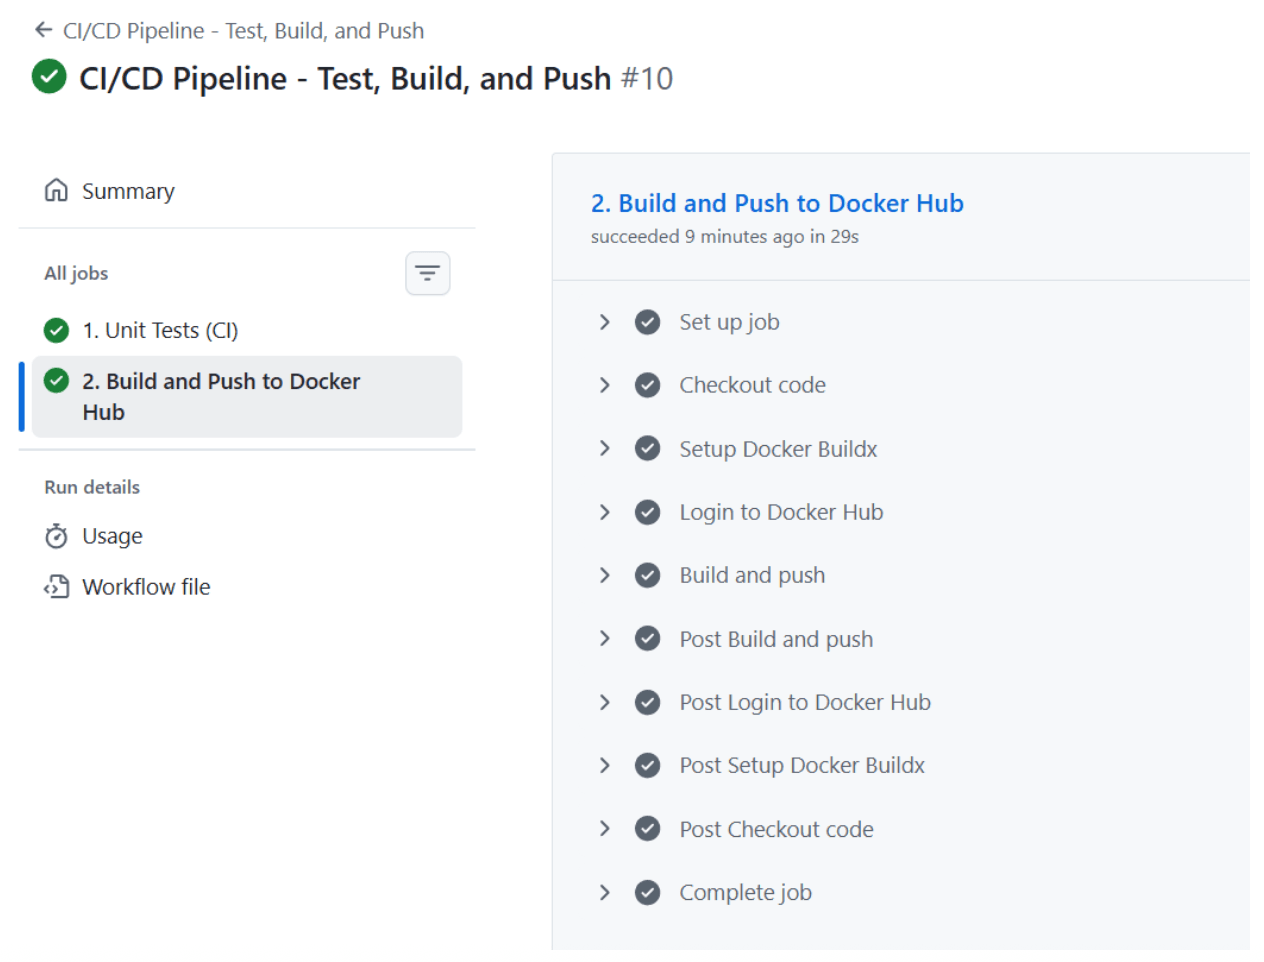This screenshot has height=962, width=1264.
Task: Open the job filter icon button
Action: tap(427, 273)
